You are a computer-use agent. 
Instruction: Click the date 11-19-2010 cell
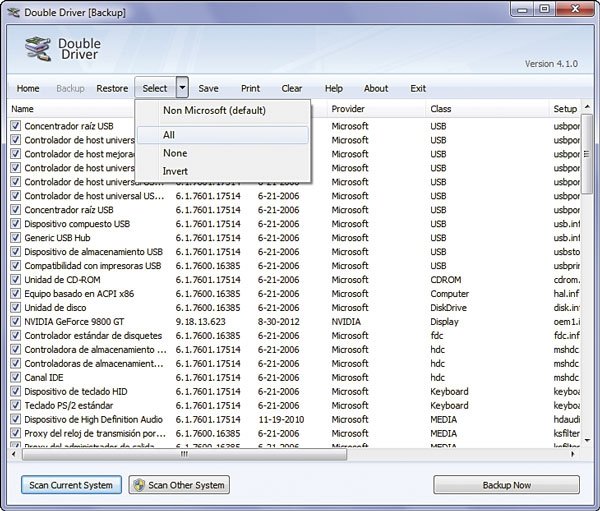281,420
